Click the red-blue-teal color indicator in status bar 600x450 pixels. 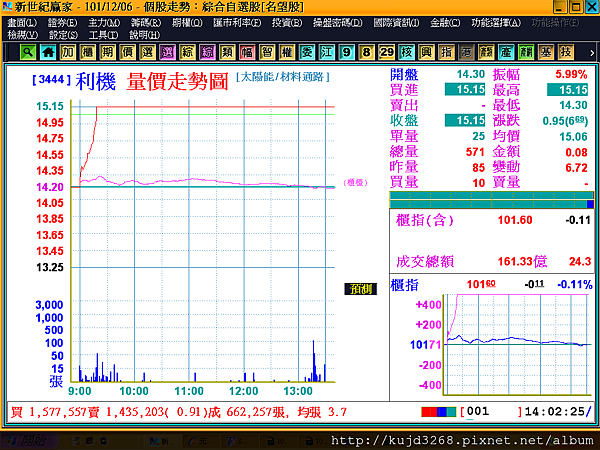click(x=439, y=412)
